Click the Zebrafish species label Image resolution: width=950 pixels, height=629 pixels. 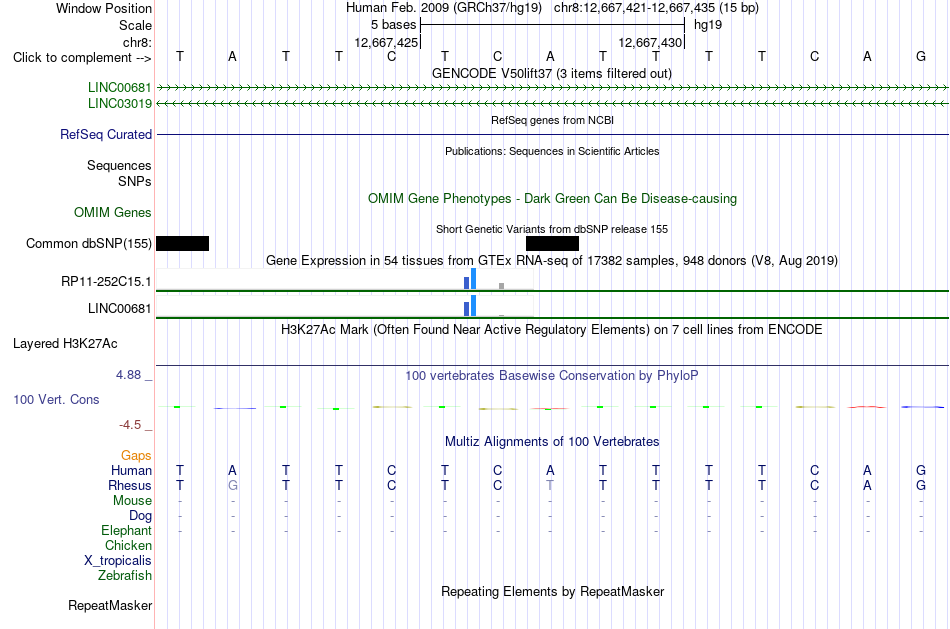[x=124, y=575]
